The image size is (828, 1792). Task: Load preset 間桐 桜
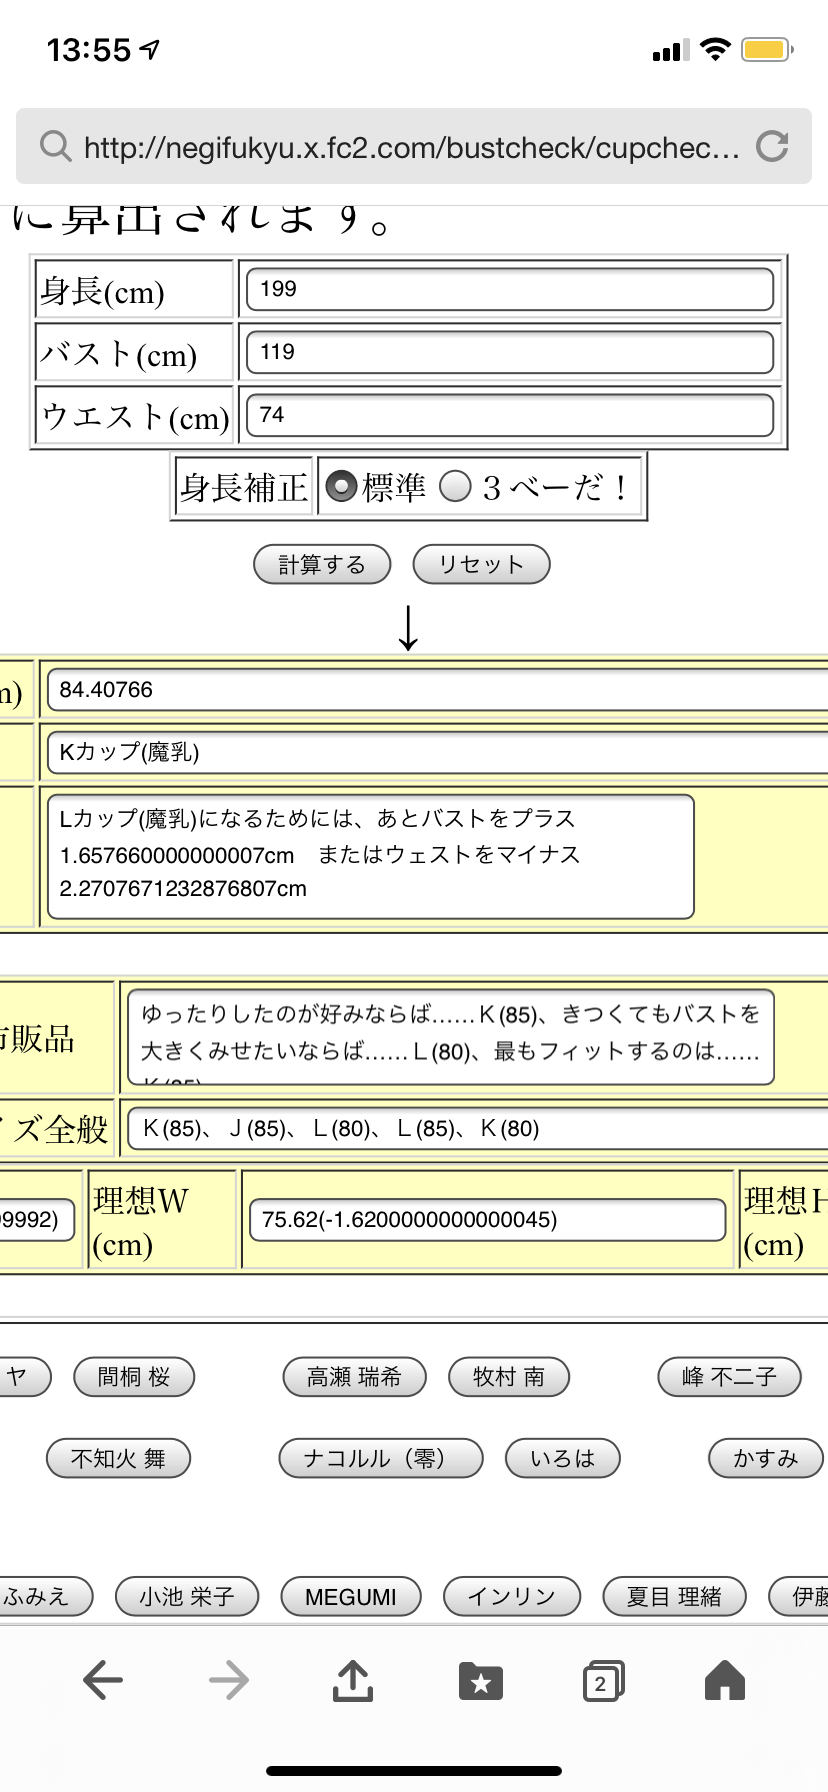click(134, 1377)
